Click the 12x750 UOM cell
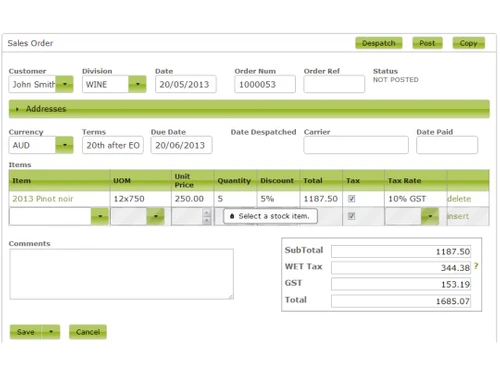 [140, 199]
